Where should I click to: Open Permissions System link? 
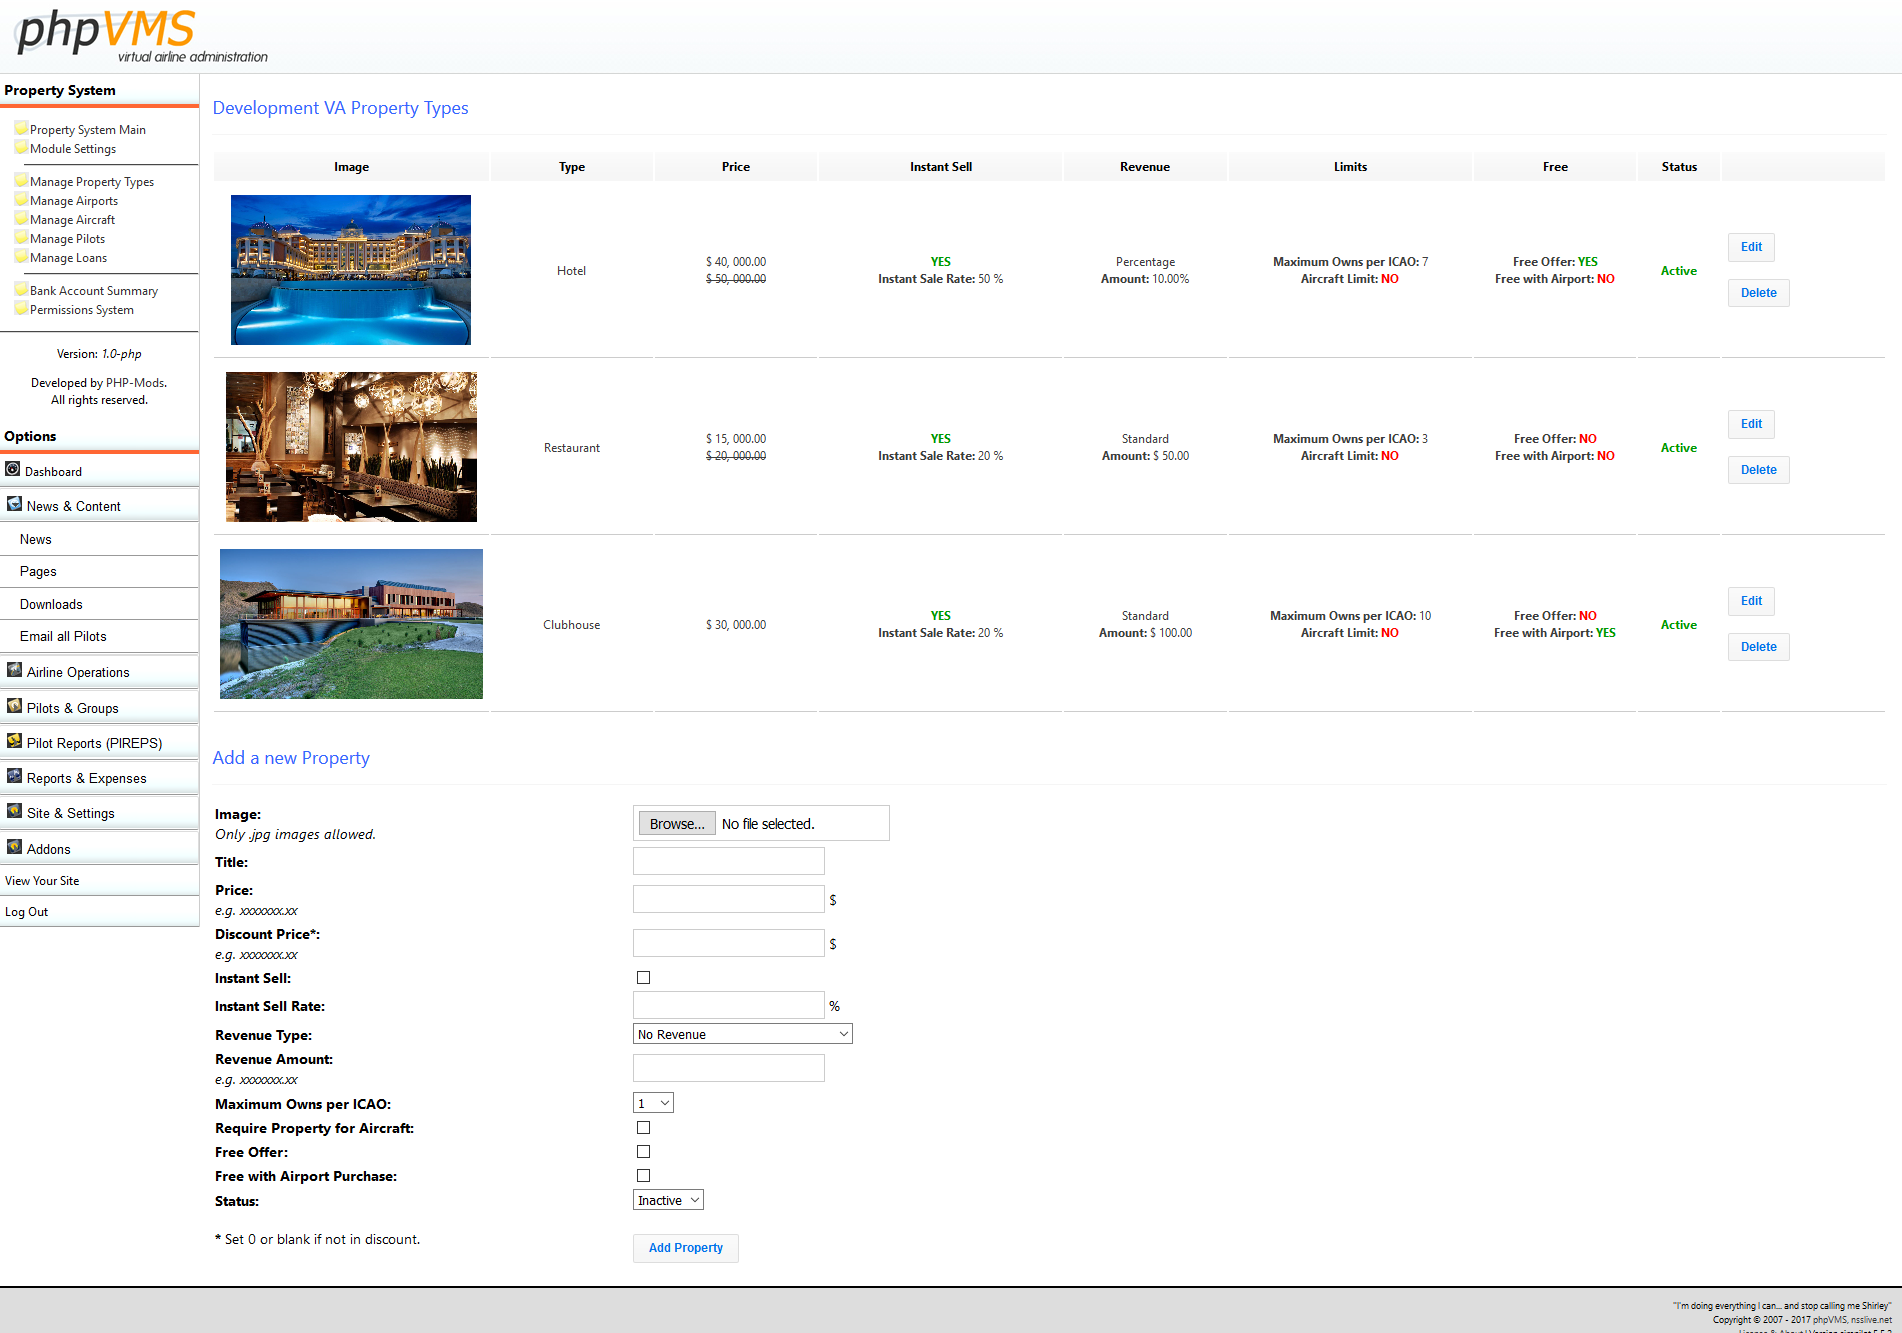[81, 310]
